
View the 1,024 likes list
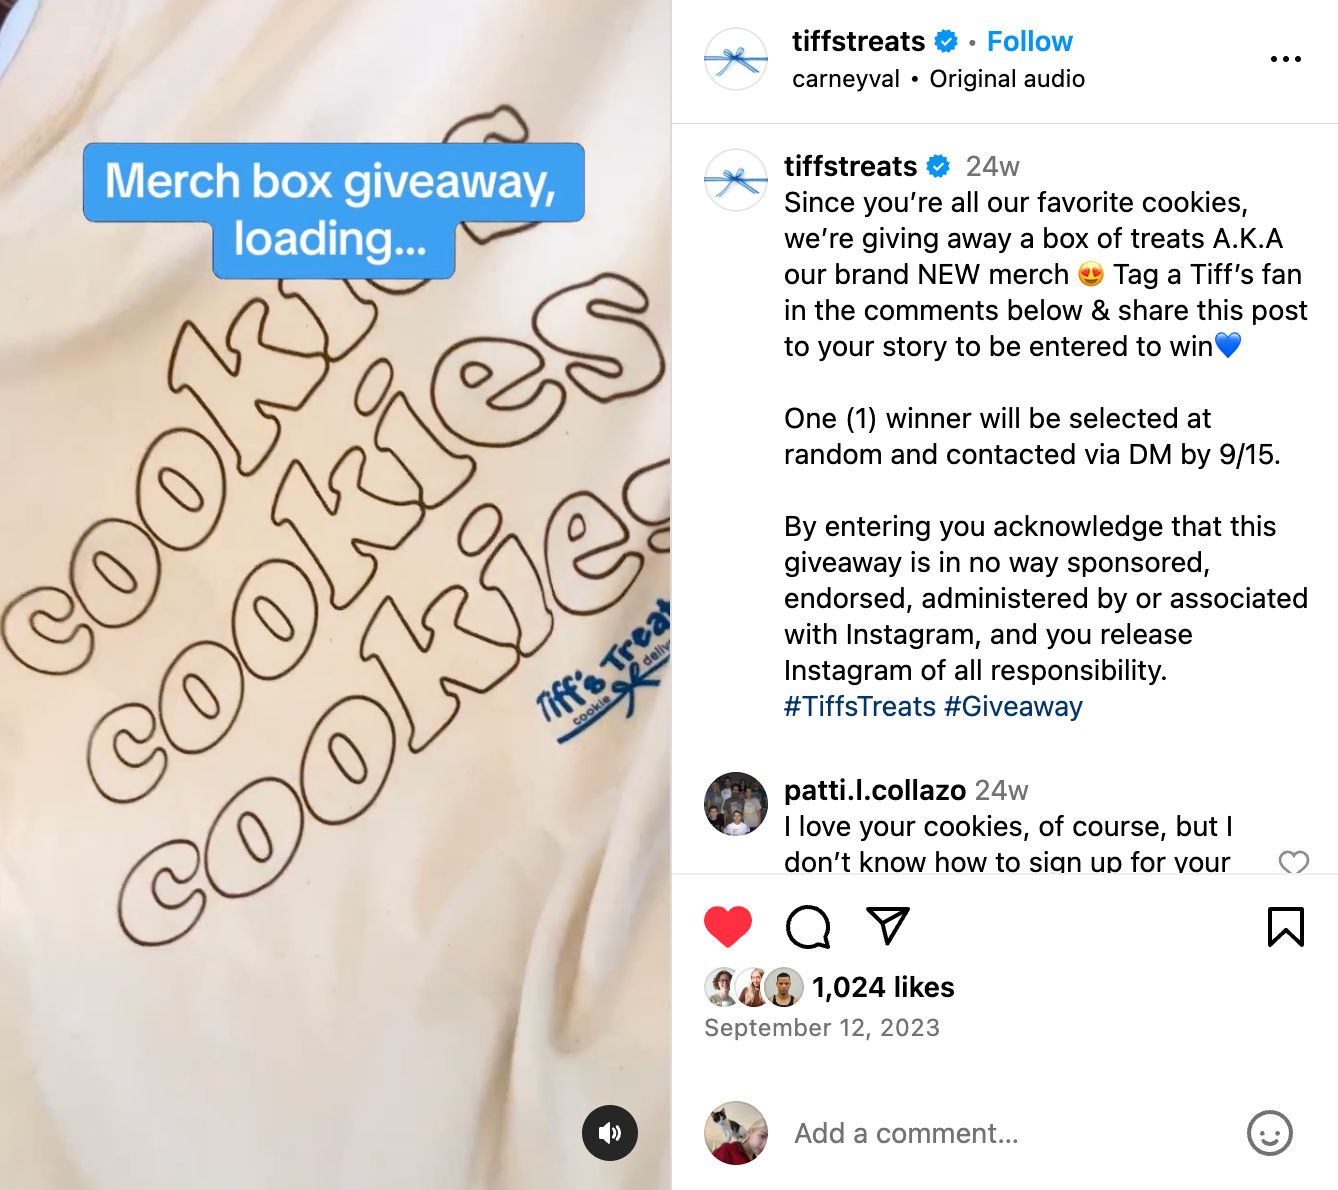883,987
